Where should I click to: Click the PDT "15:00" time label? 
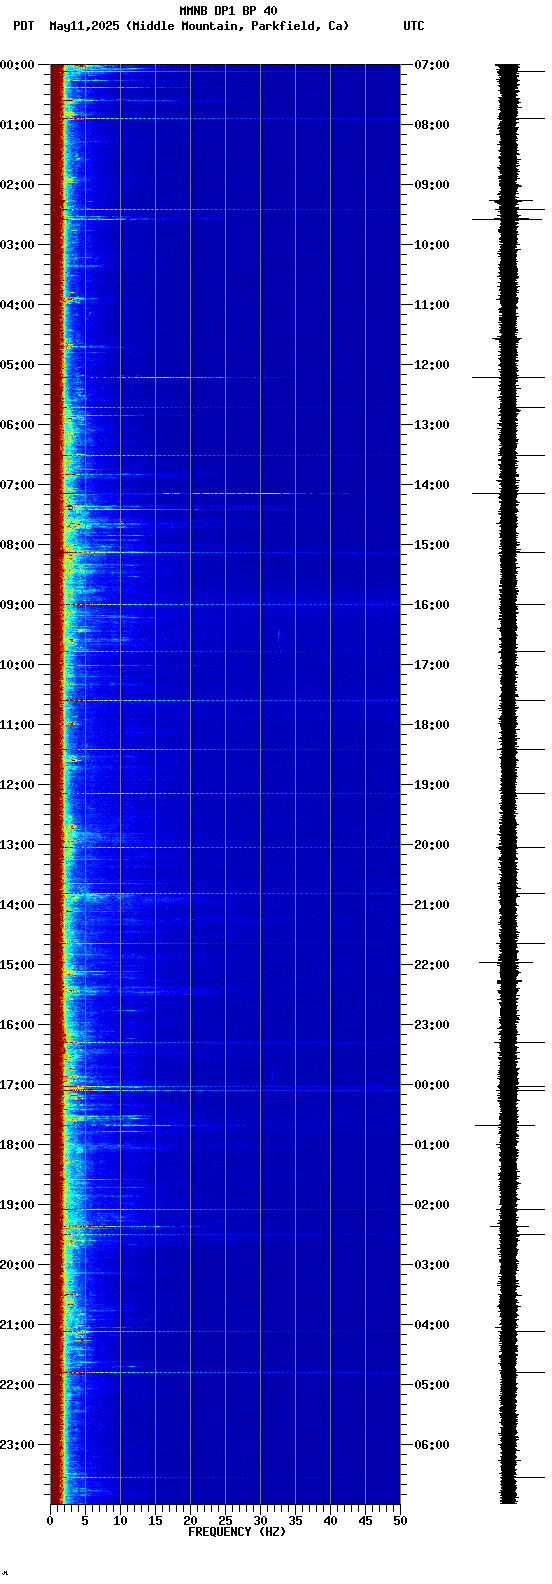coord(17,965)
